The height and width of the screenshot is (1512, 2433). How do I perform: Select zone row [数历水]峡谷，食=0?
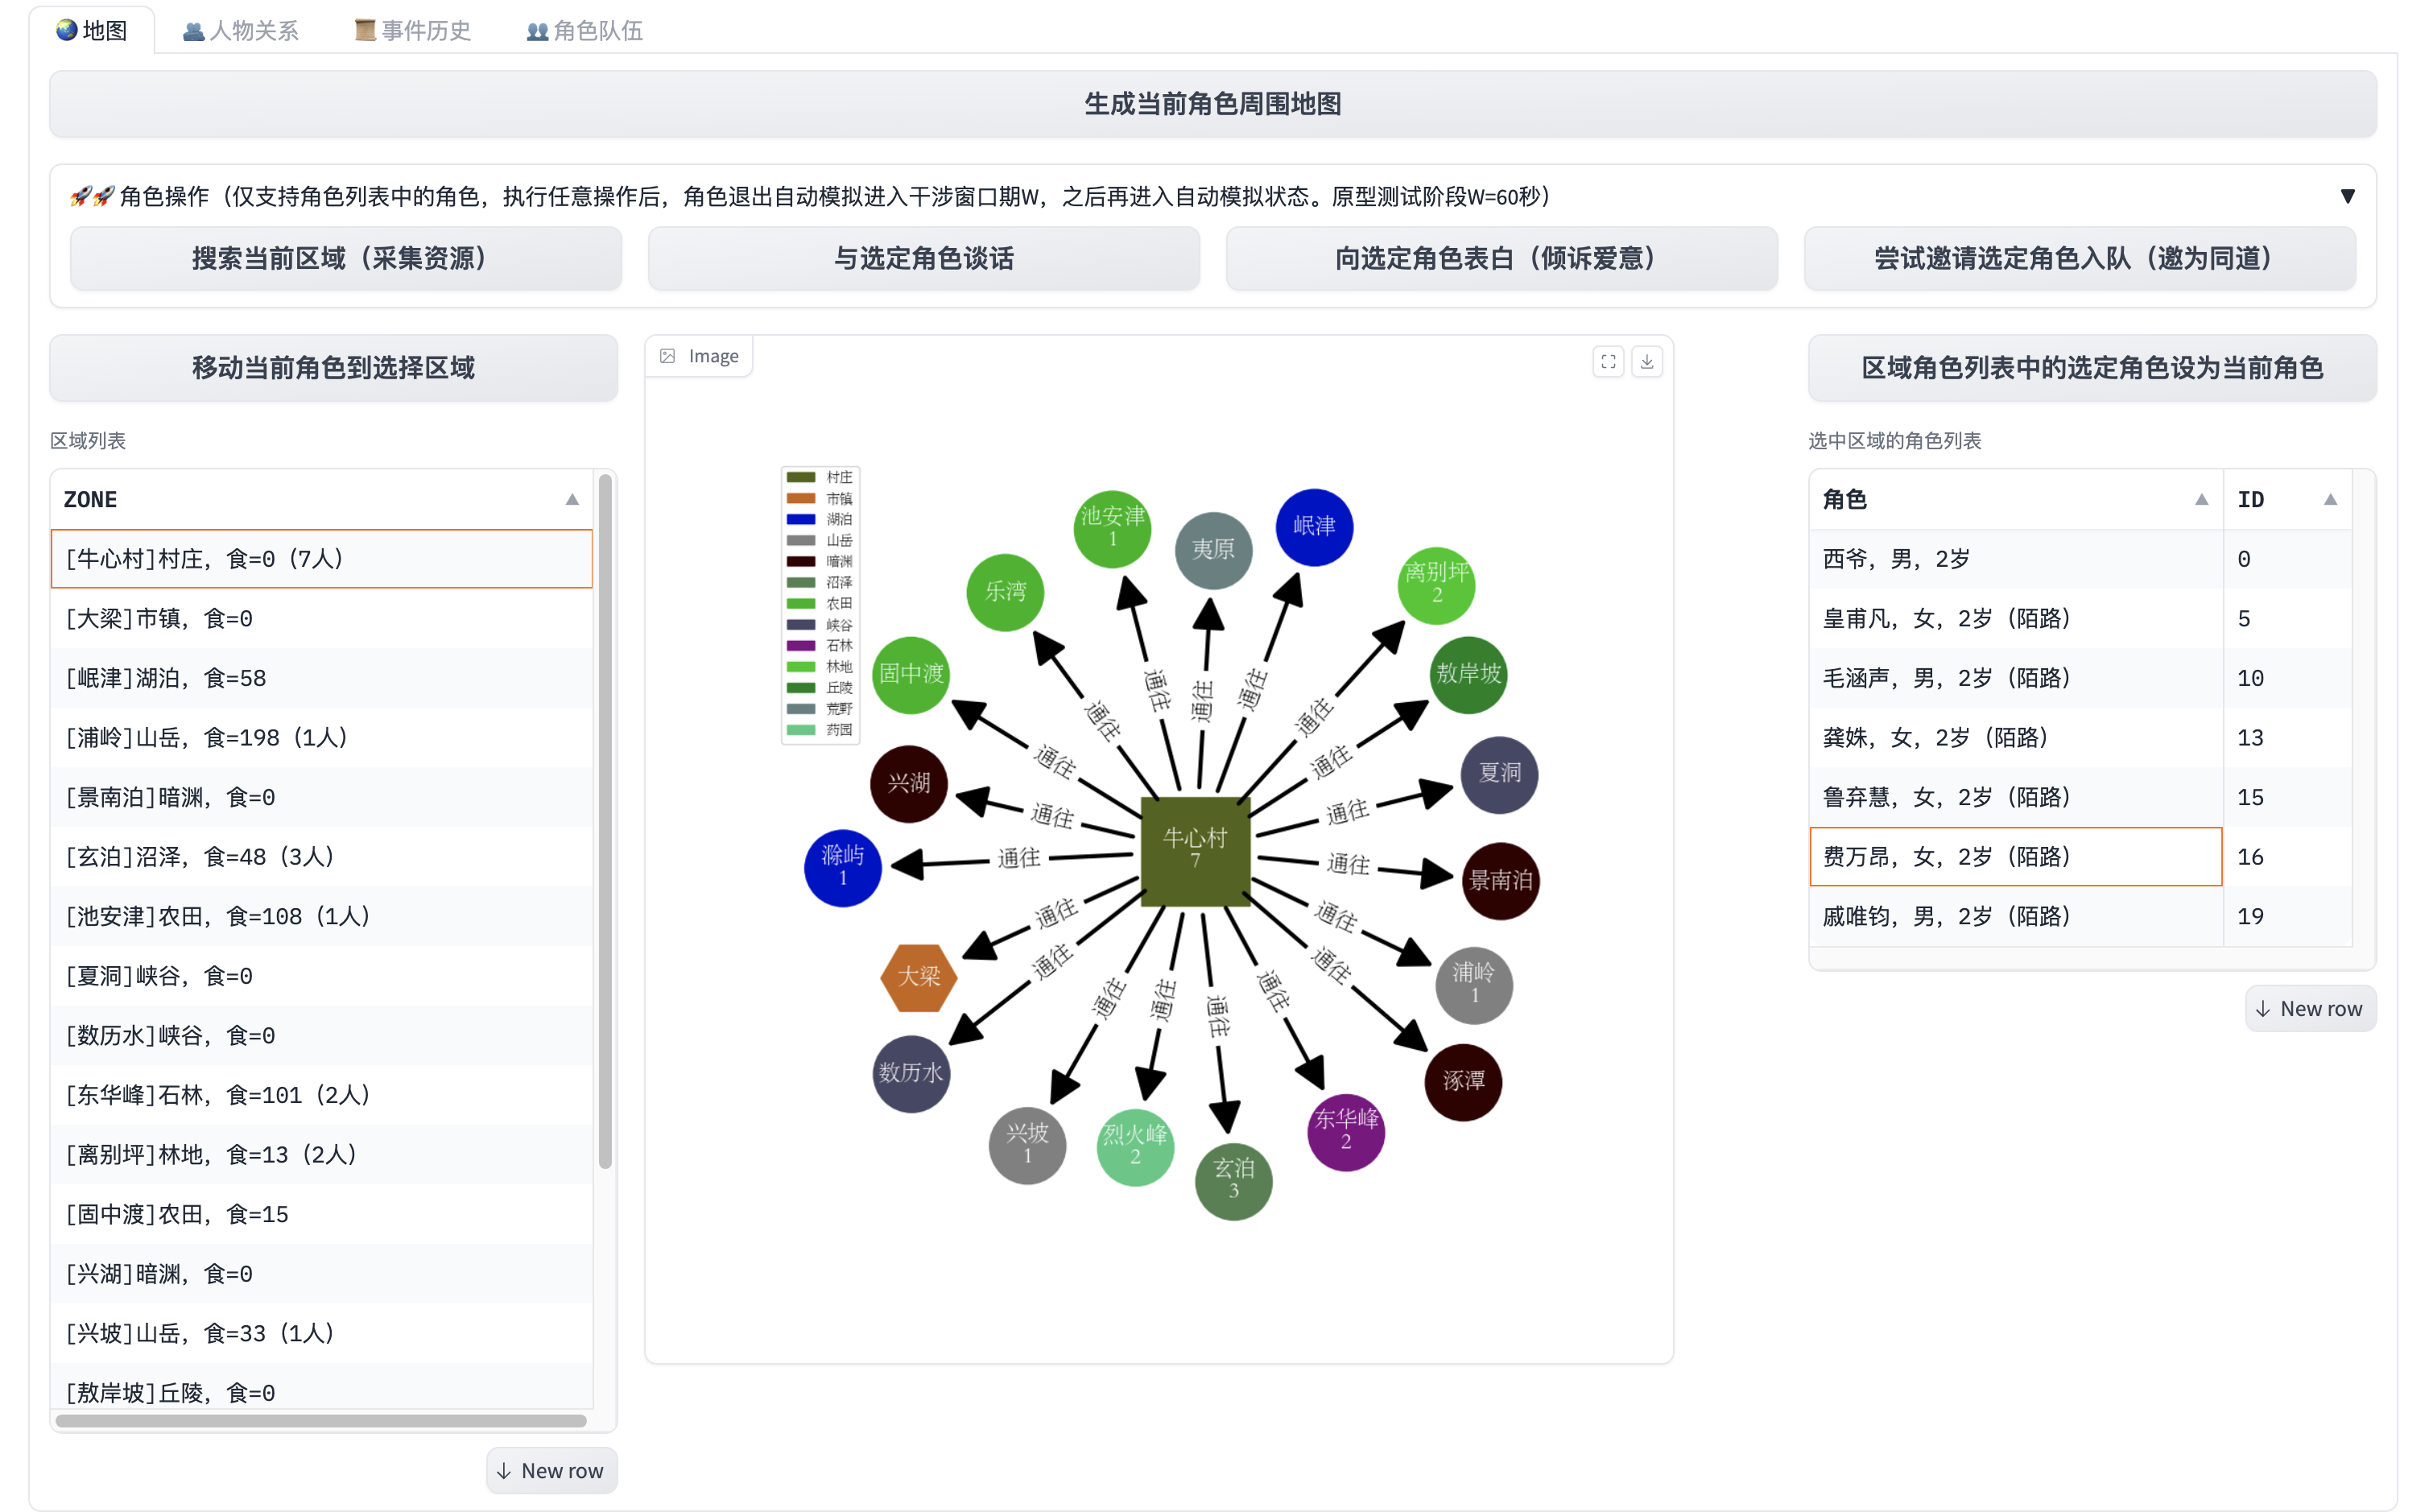pyautogui.click(x=321, y=1035)
